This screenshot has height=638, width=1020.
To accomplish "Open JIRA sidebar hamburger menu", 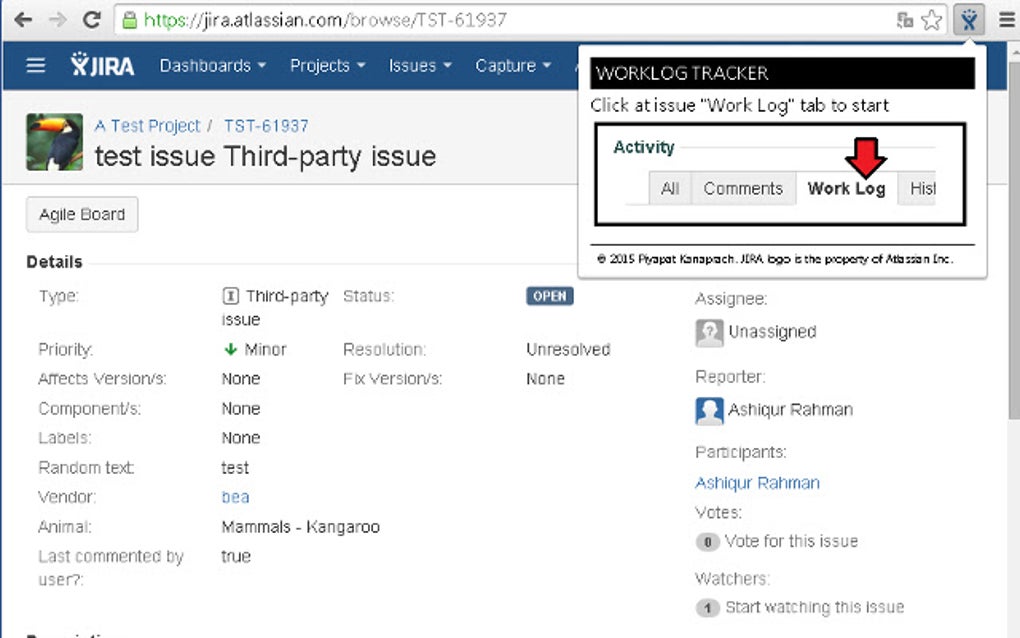I will pos(36,66).
